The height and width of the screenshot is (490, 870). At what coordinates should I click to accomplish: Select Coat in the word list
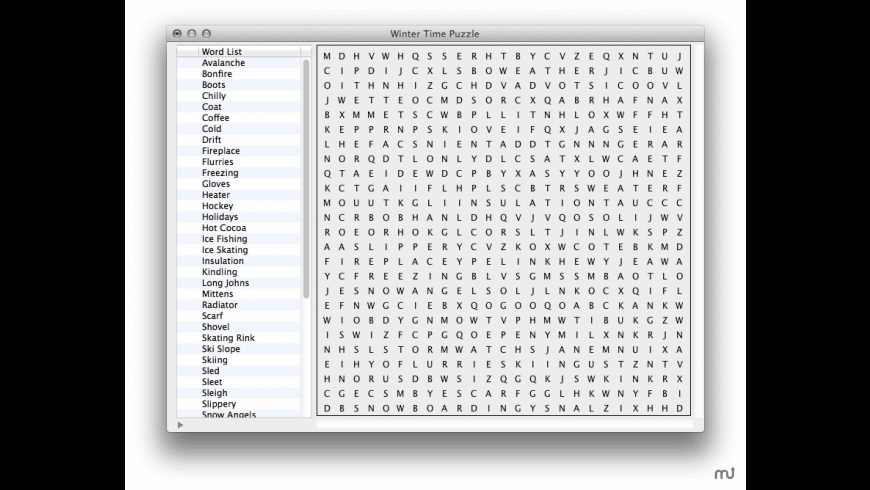pyautogui.click(x=239, y=107)
